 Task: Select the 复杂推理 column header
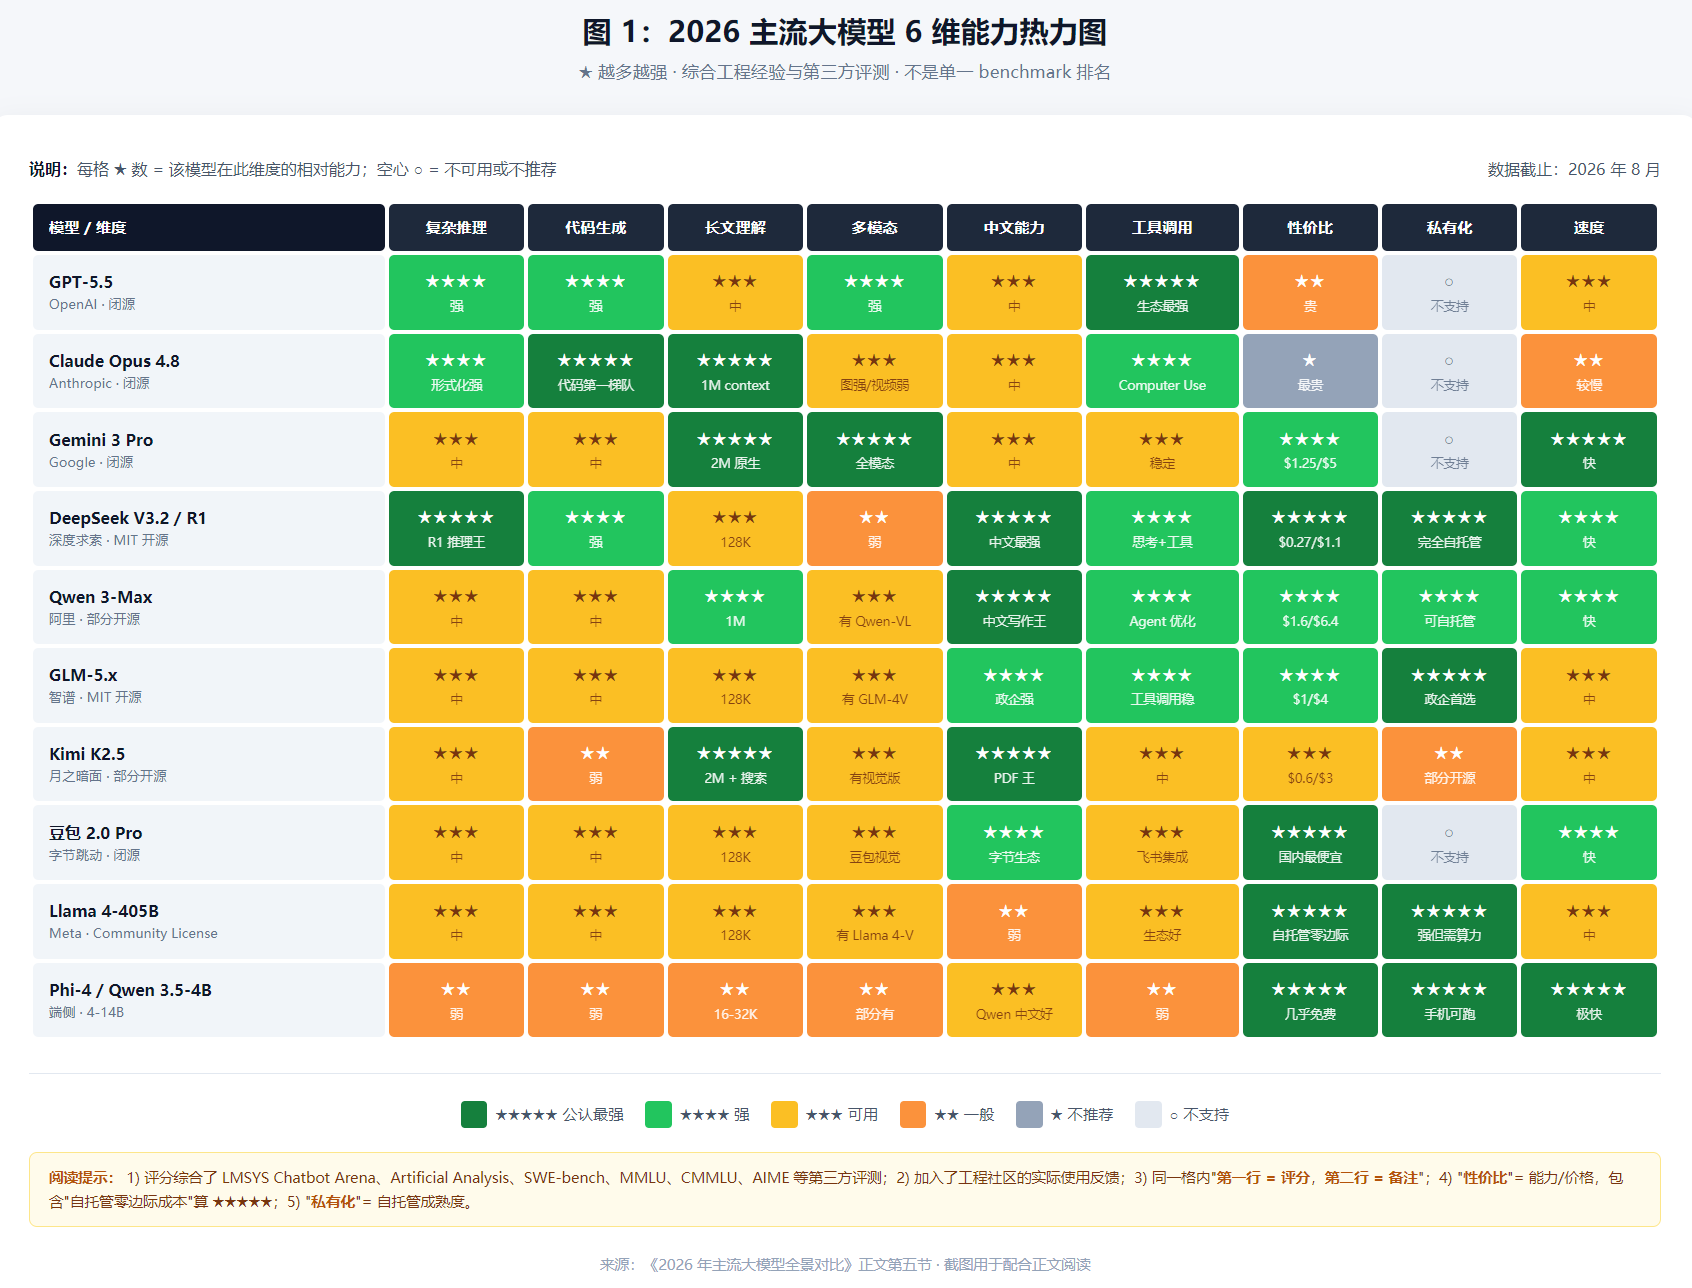[456, 228]
